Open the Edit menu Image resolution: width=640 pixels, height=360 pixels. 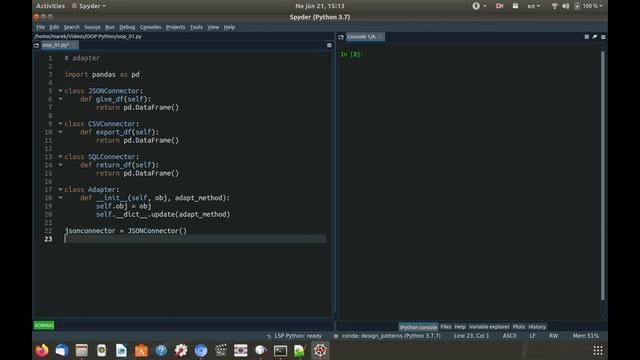[x=54, y=27]
